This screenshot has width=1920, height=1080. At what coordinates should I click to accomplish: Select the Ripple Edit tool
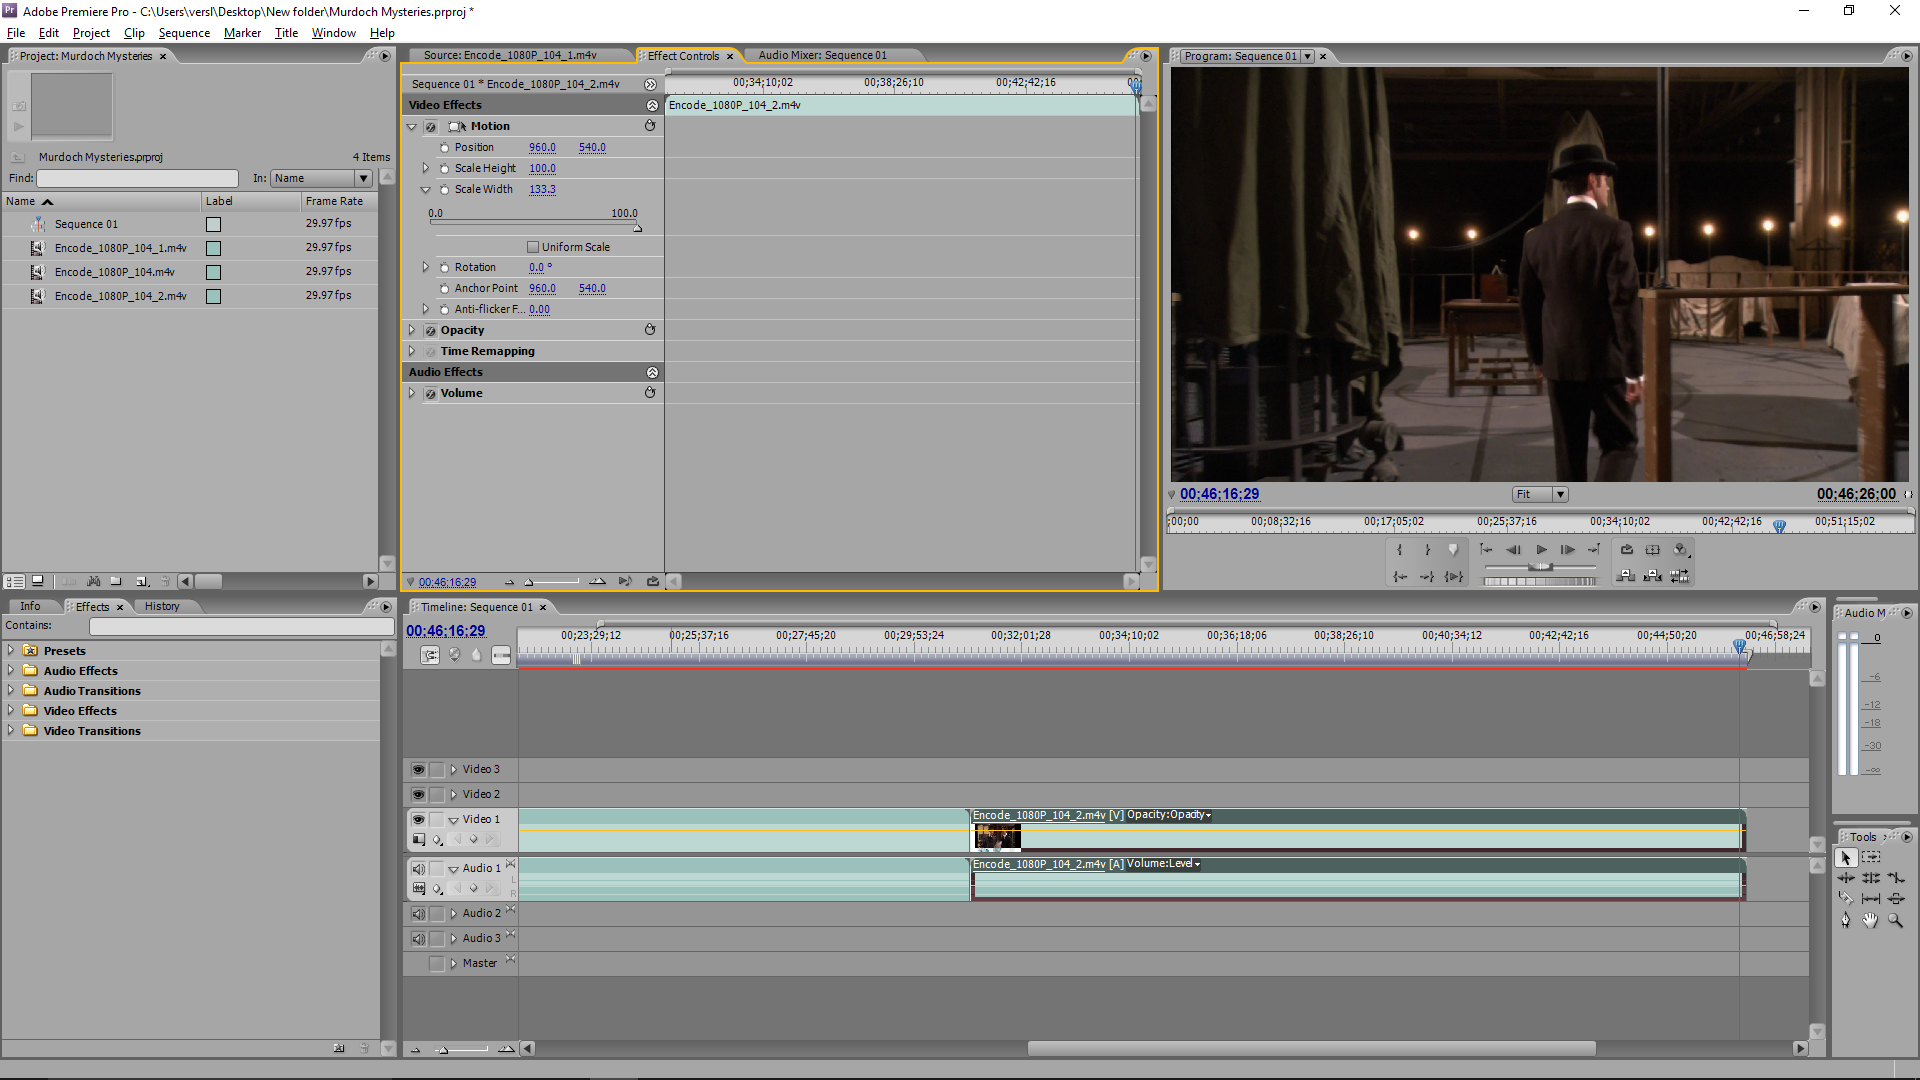point(1846,878)
